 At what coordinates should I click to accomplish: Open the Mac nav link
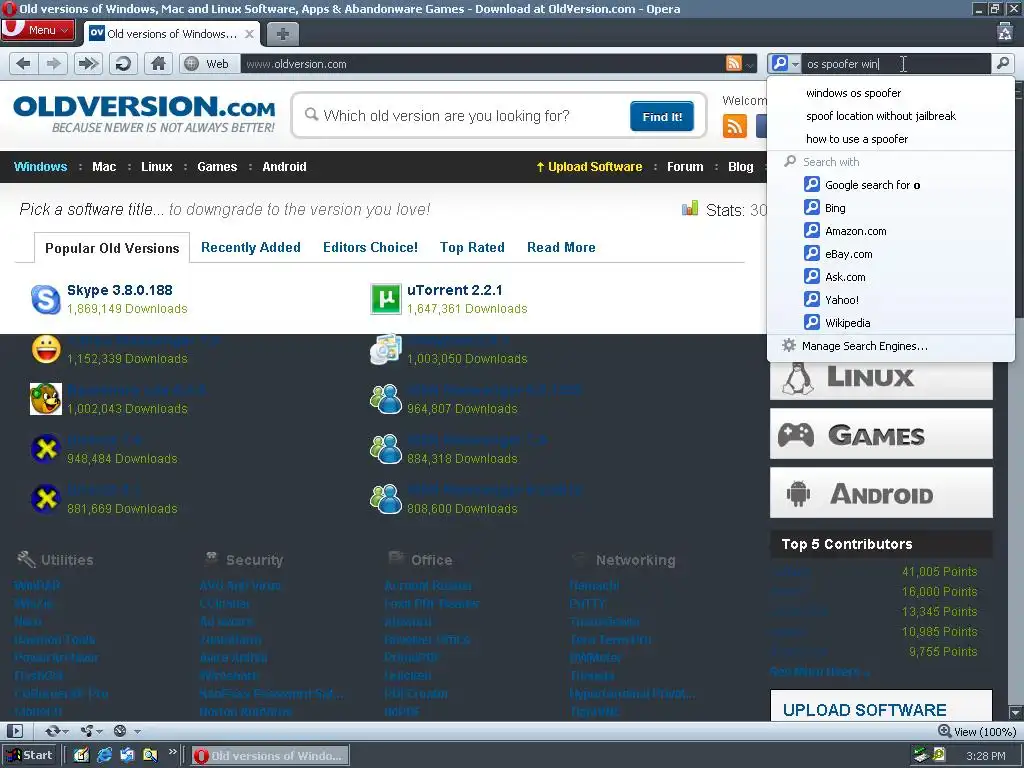104,167
